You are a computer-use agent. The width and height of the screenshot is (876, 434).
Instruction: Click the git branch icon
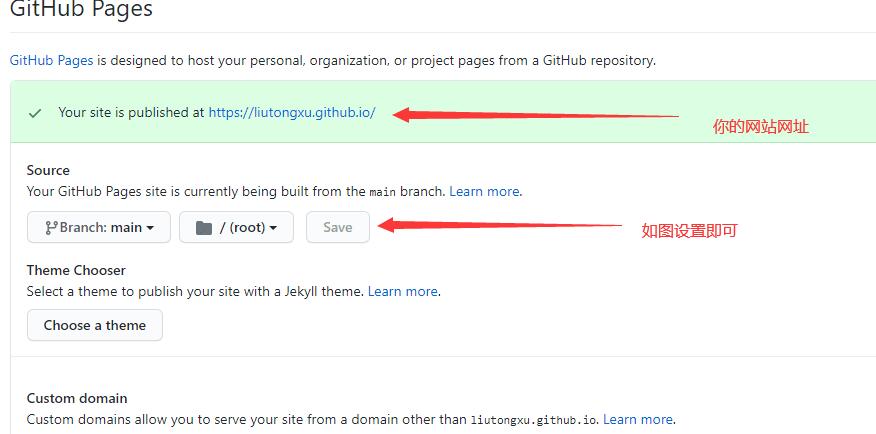[x=51, y=227]
